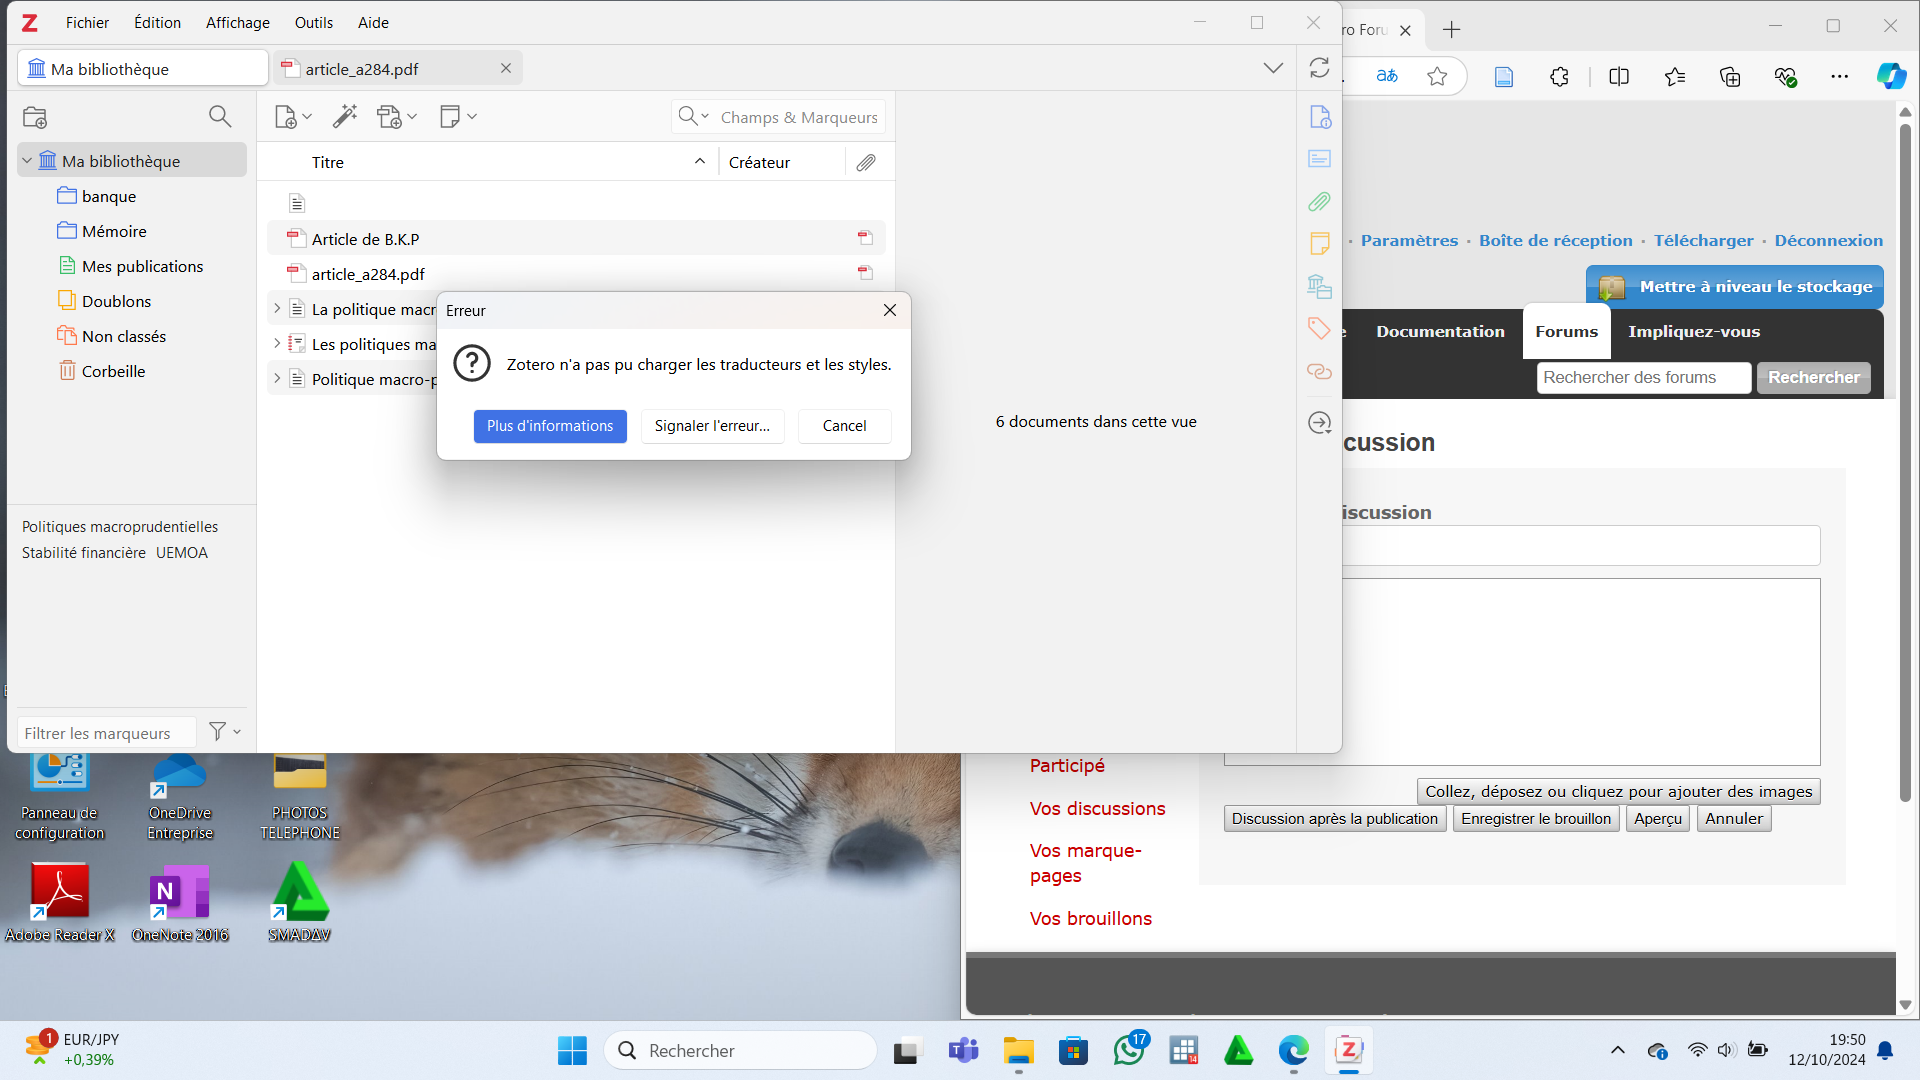The width and height of the screenshot is (1920, 1080).
Task: Open the Paramètres link in browser
Action: click(x=1409, y=241)
